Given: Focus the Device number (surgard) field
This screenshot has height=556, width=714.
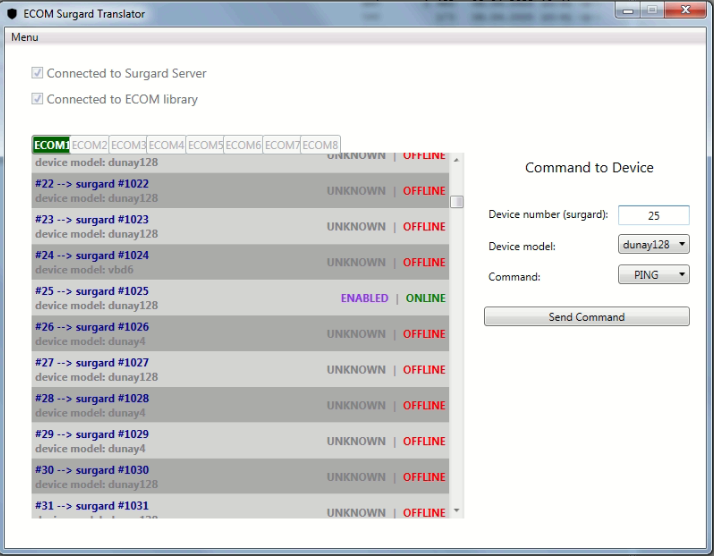Looking at the screenshot, I should click(x=653, y=215).
